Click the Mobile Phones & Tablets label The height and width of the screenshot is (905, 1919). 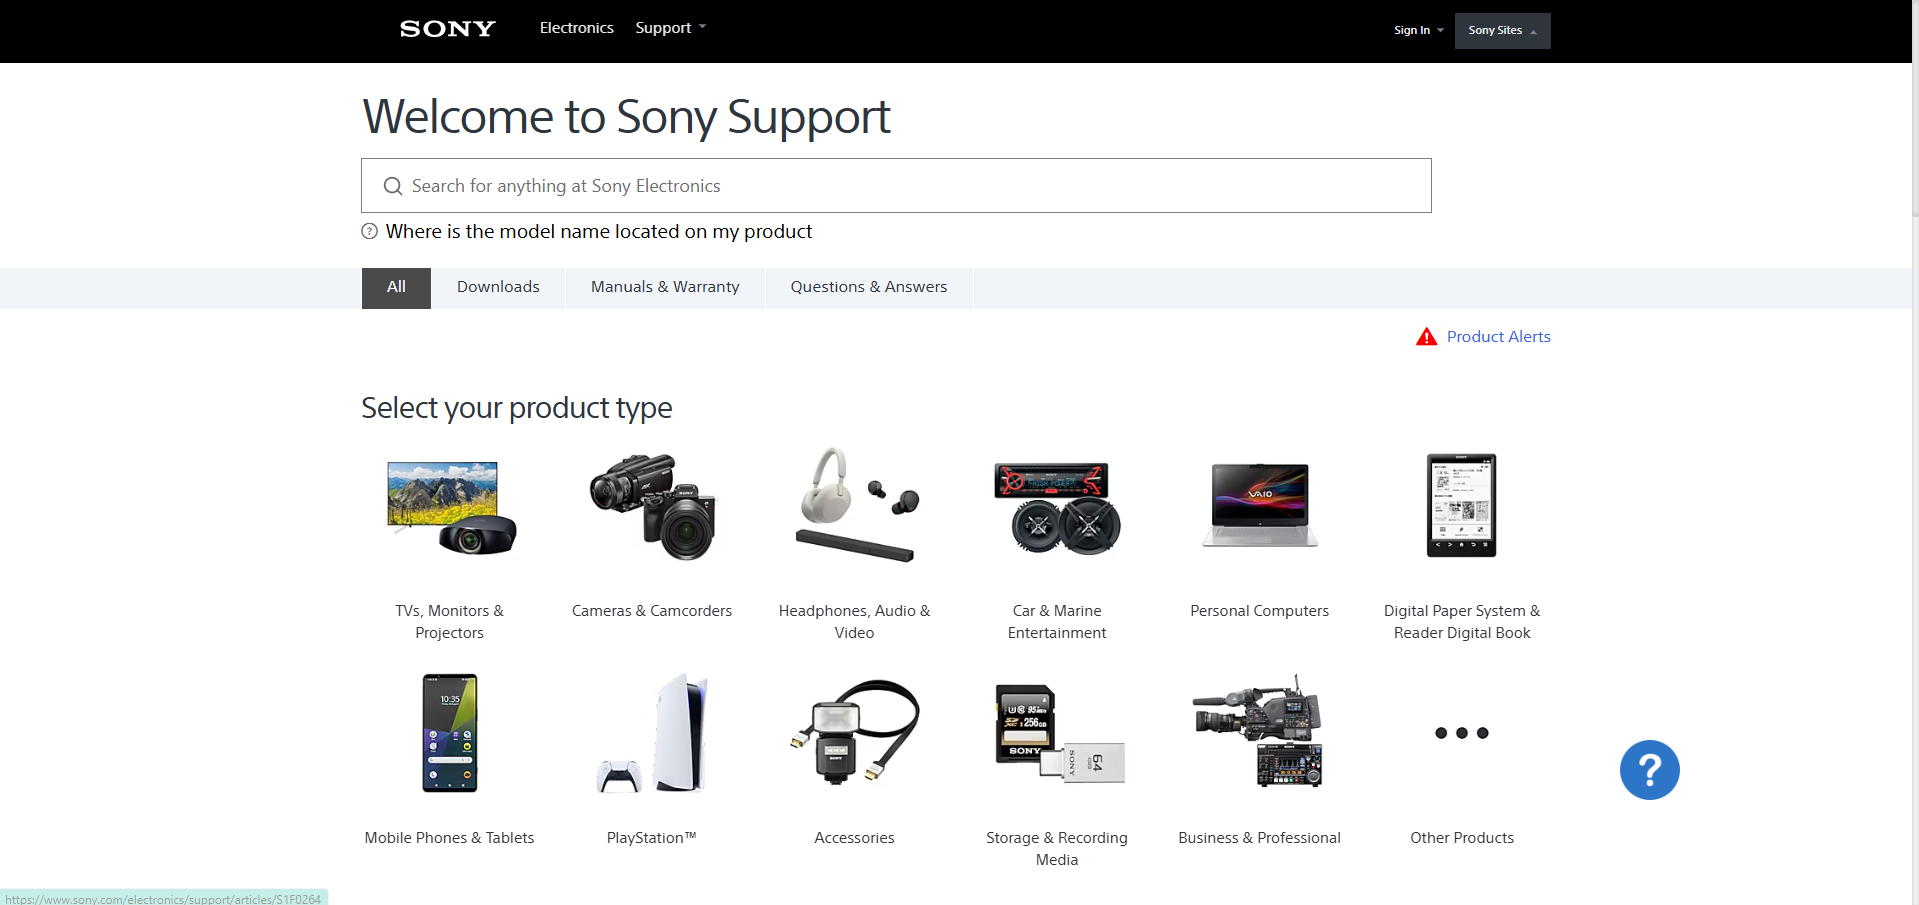pyautogui.click(x=450, y=838)
